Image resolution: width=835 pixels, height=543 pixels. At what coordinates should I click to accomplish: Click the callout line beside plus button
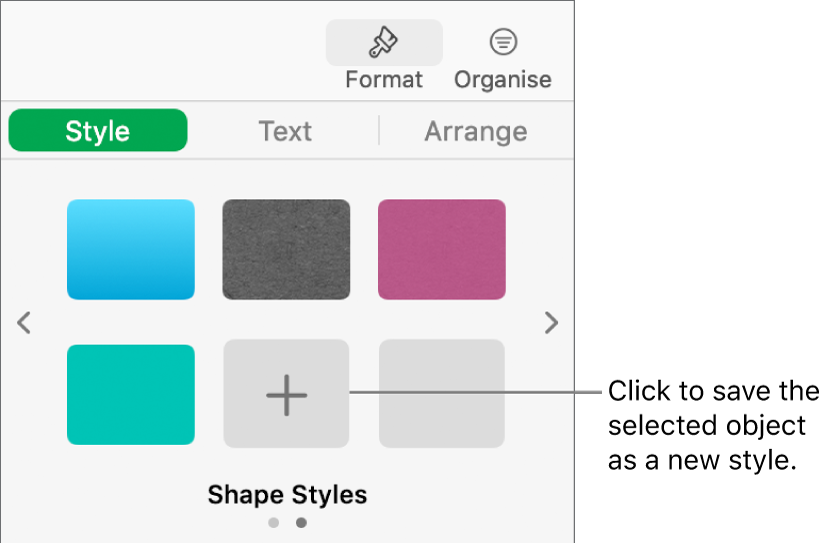(x=475, y=393)
